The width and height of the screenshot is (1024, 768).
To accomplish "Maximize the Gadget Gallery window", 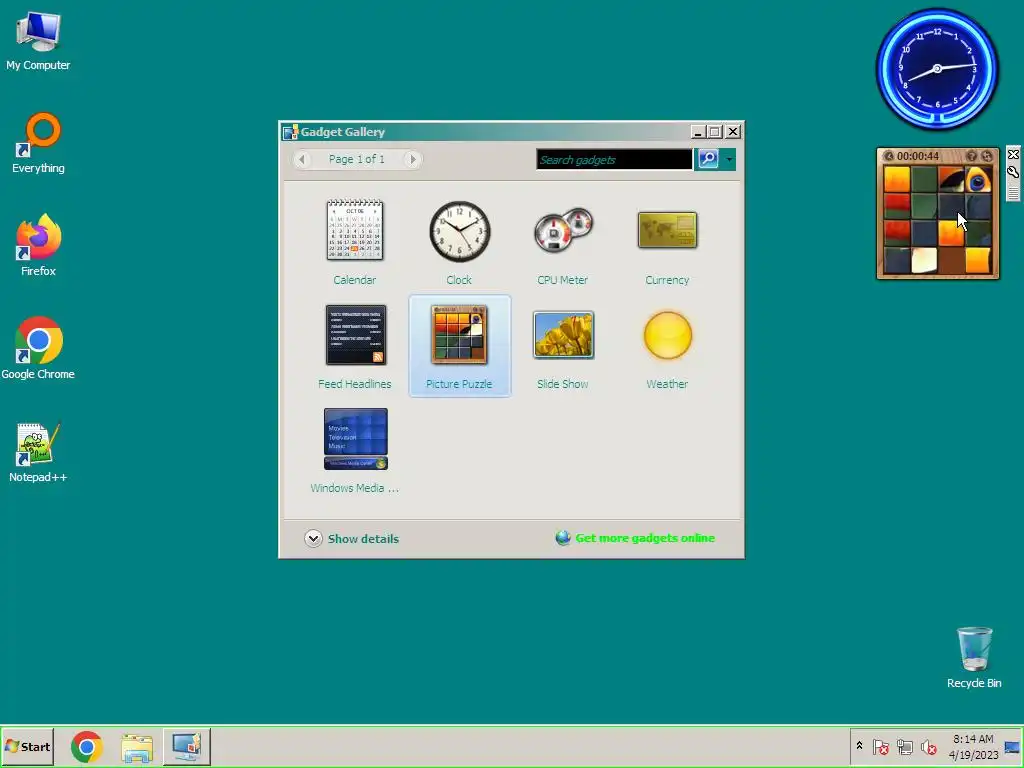I will 715,132.
